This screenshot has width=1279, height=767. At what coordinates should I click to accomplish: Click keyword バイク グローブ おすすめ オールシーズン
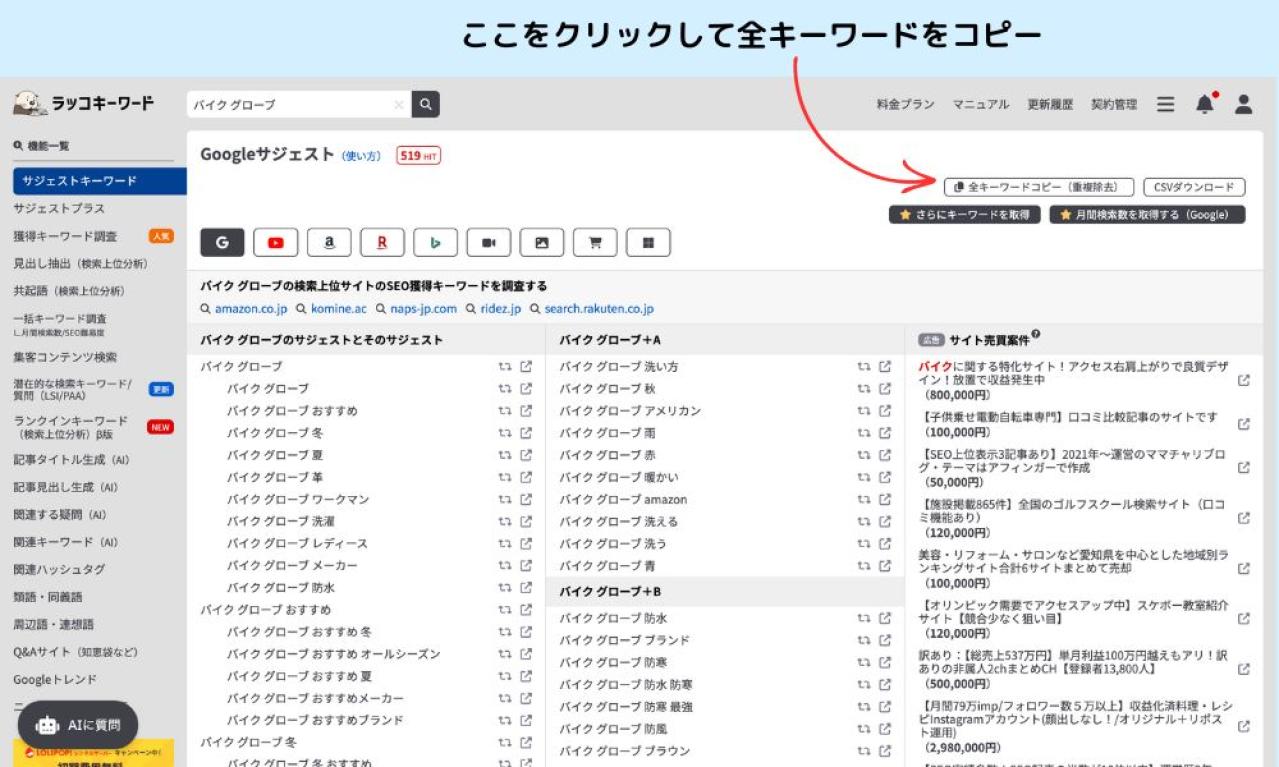pos(333,654)
